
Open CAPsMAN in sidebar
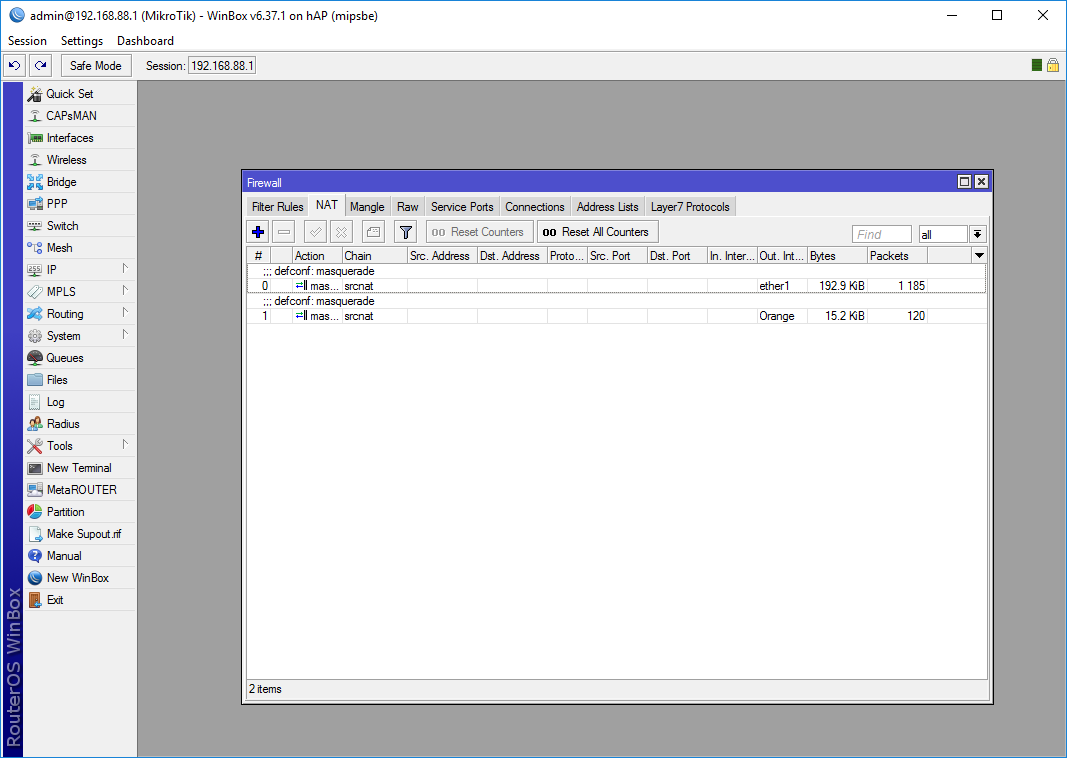click(80, 116)
